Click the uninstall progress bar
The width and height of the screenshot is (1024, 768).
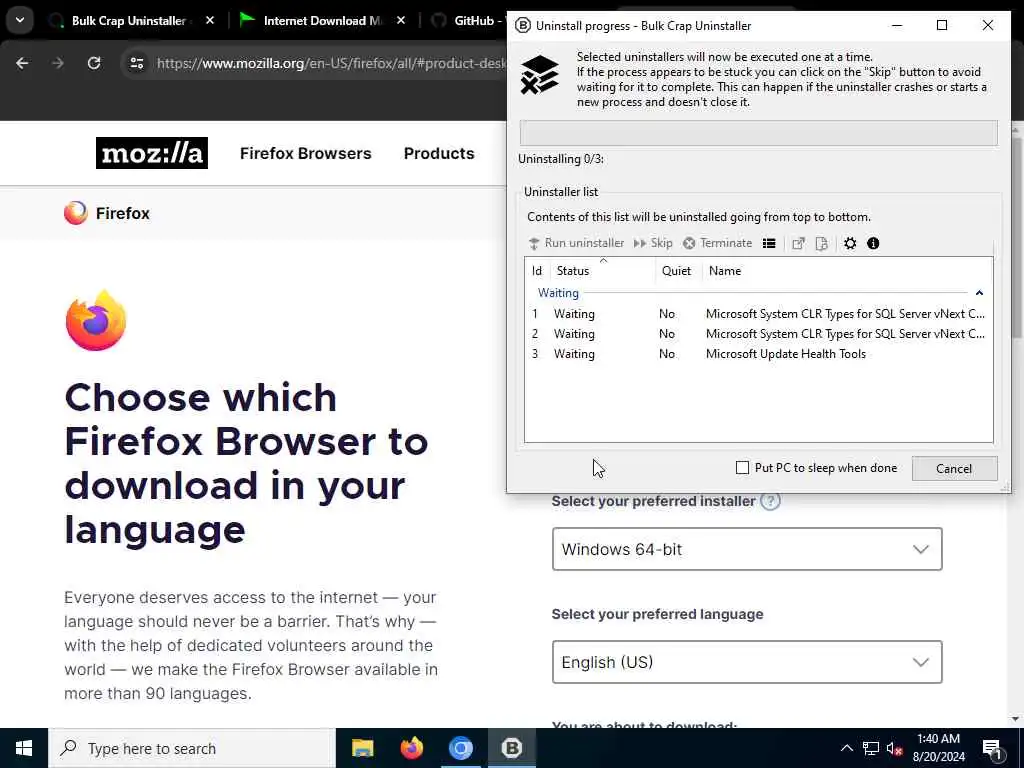pyautogui.click(x=758, y=133)
